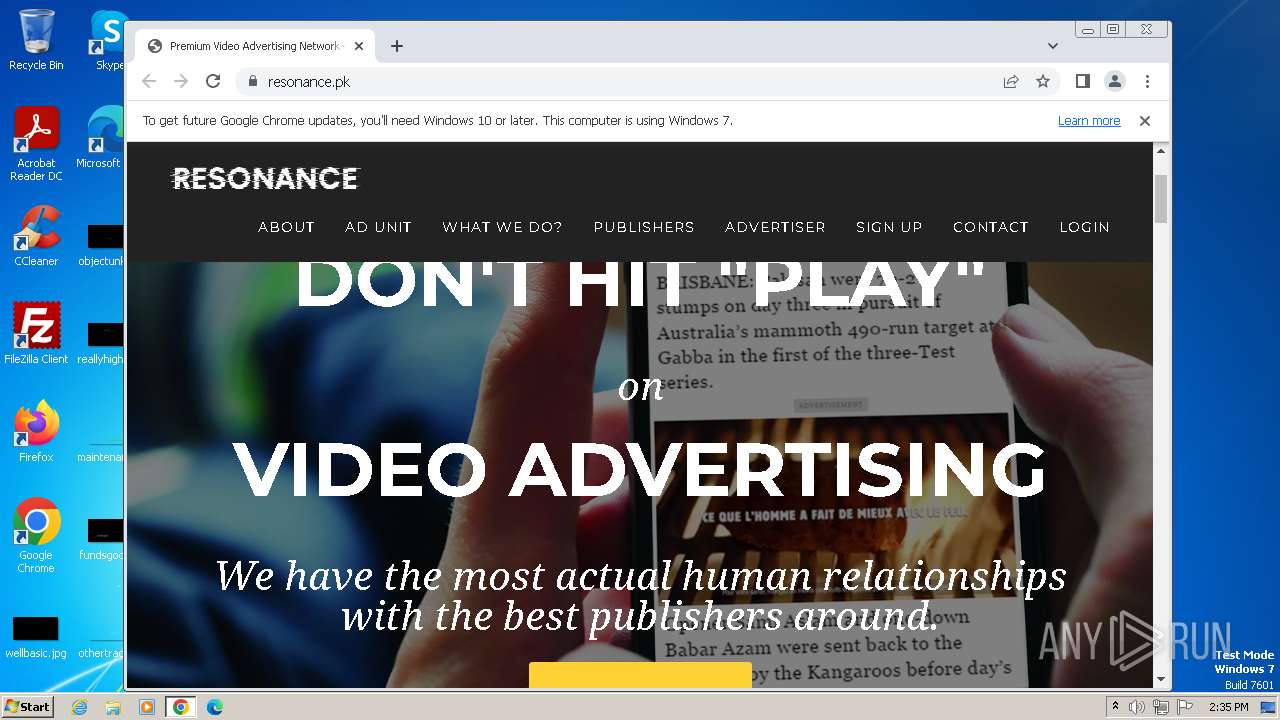Close the Premium Video Advertising tab
The width and height of the screenshot is (1280, 720).
[x=359, y=46]
